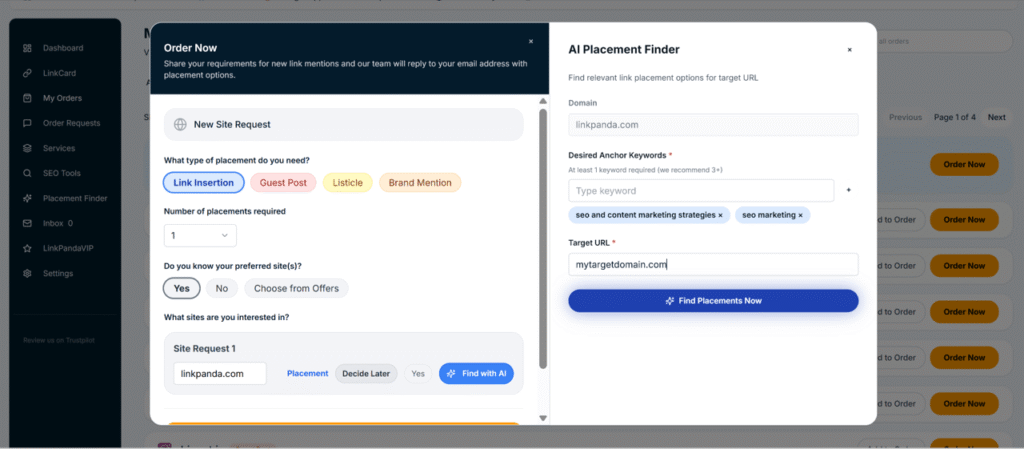Remove the 'seo marketing' keyword tag
The height and width of the screenshot is (449, 1024).
click(x=800, y=215)
